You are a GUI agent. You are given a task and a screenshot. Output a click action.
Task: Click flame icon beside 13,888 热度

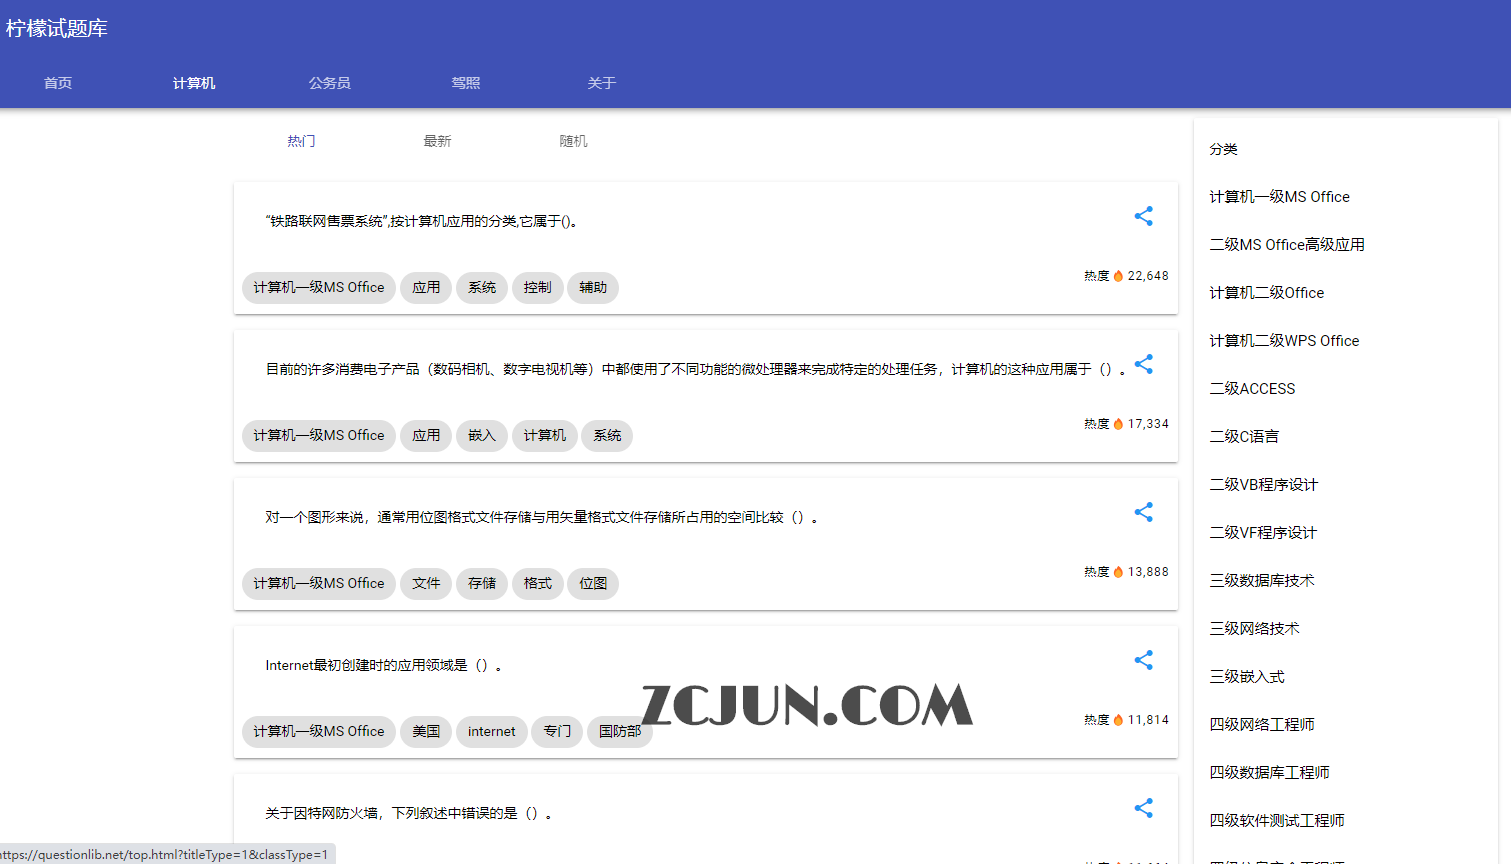tap(1118, 572)
